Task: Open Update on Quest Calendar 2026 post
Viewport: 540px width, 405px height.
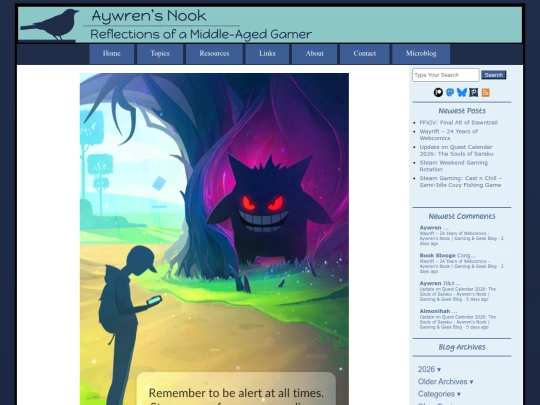Action: [456, 150]
